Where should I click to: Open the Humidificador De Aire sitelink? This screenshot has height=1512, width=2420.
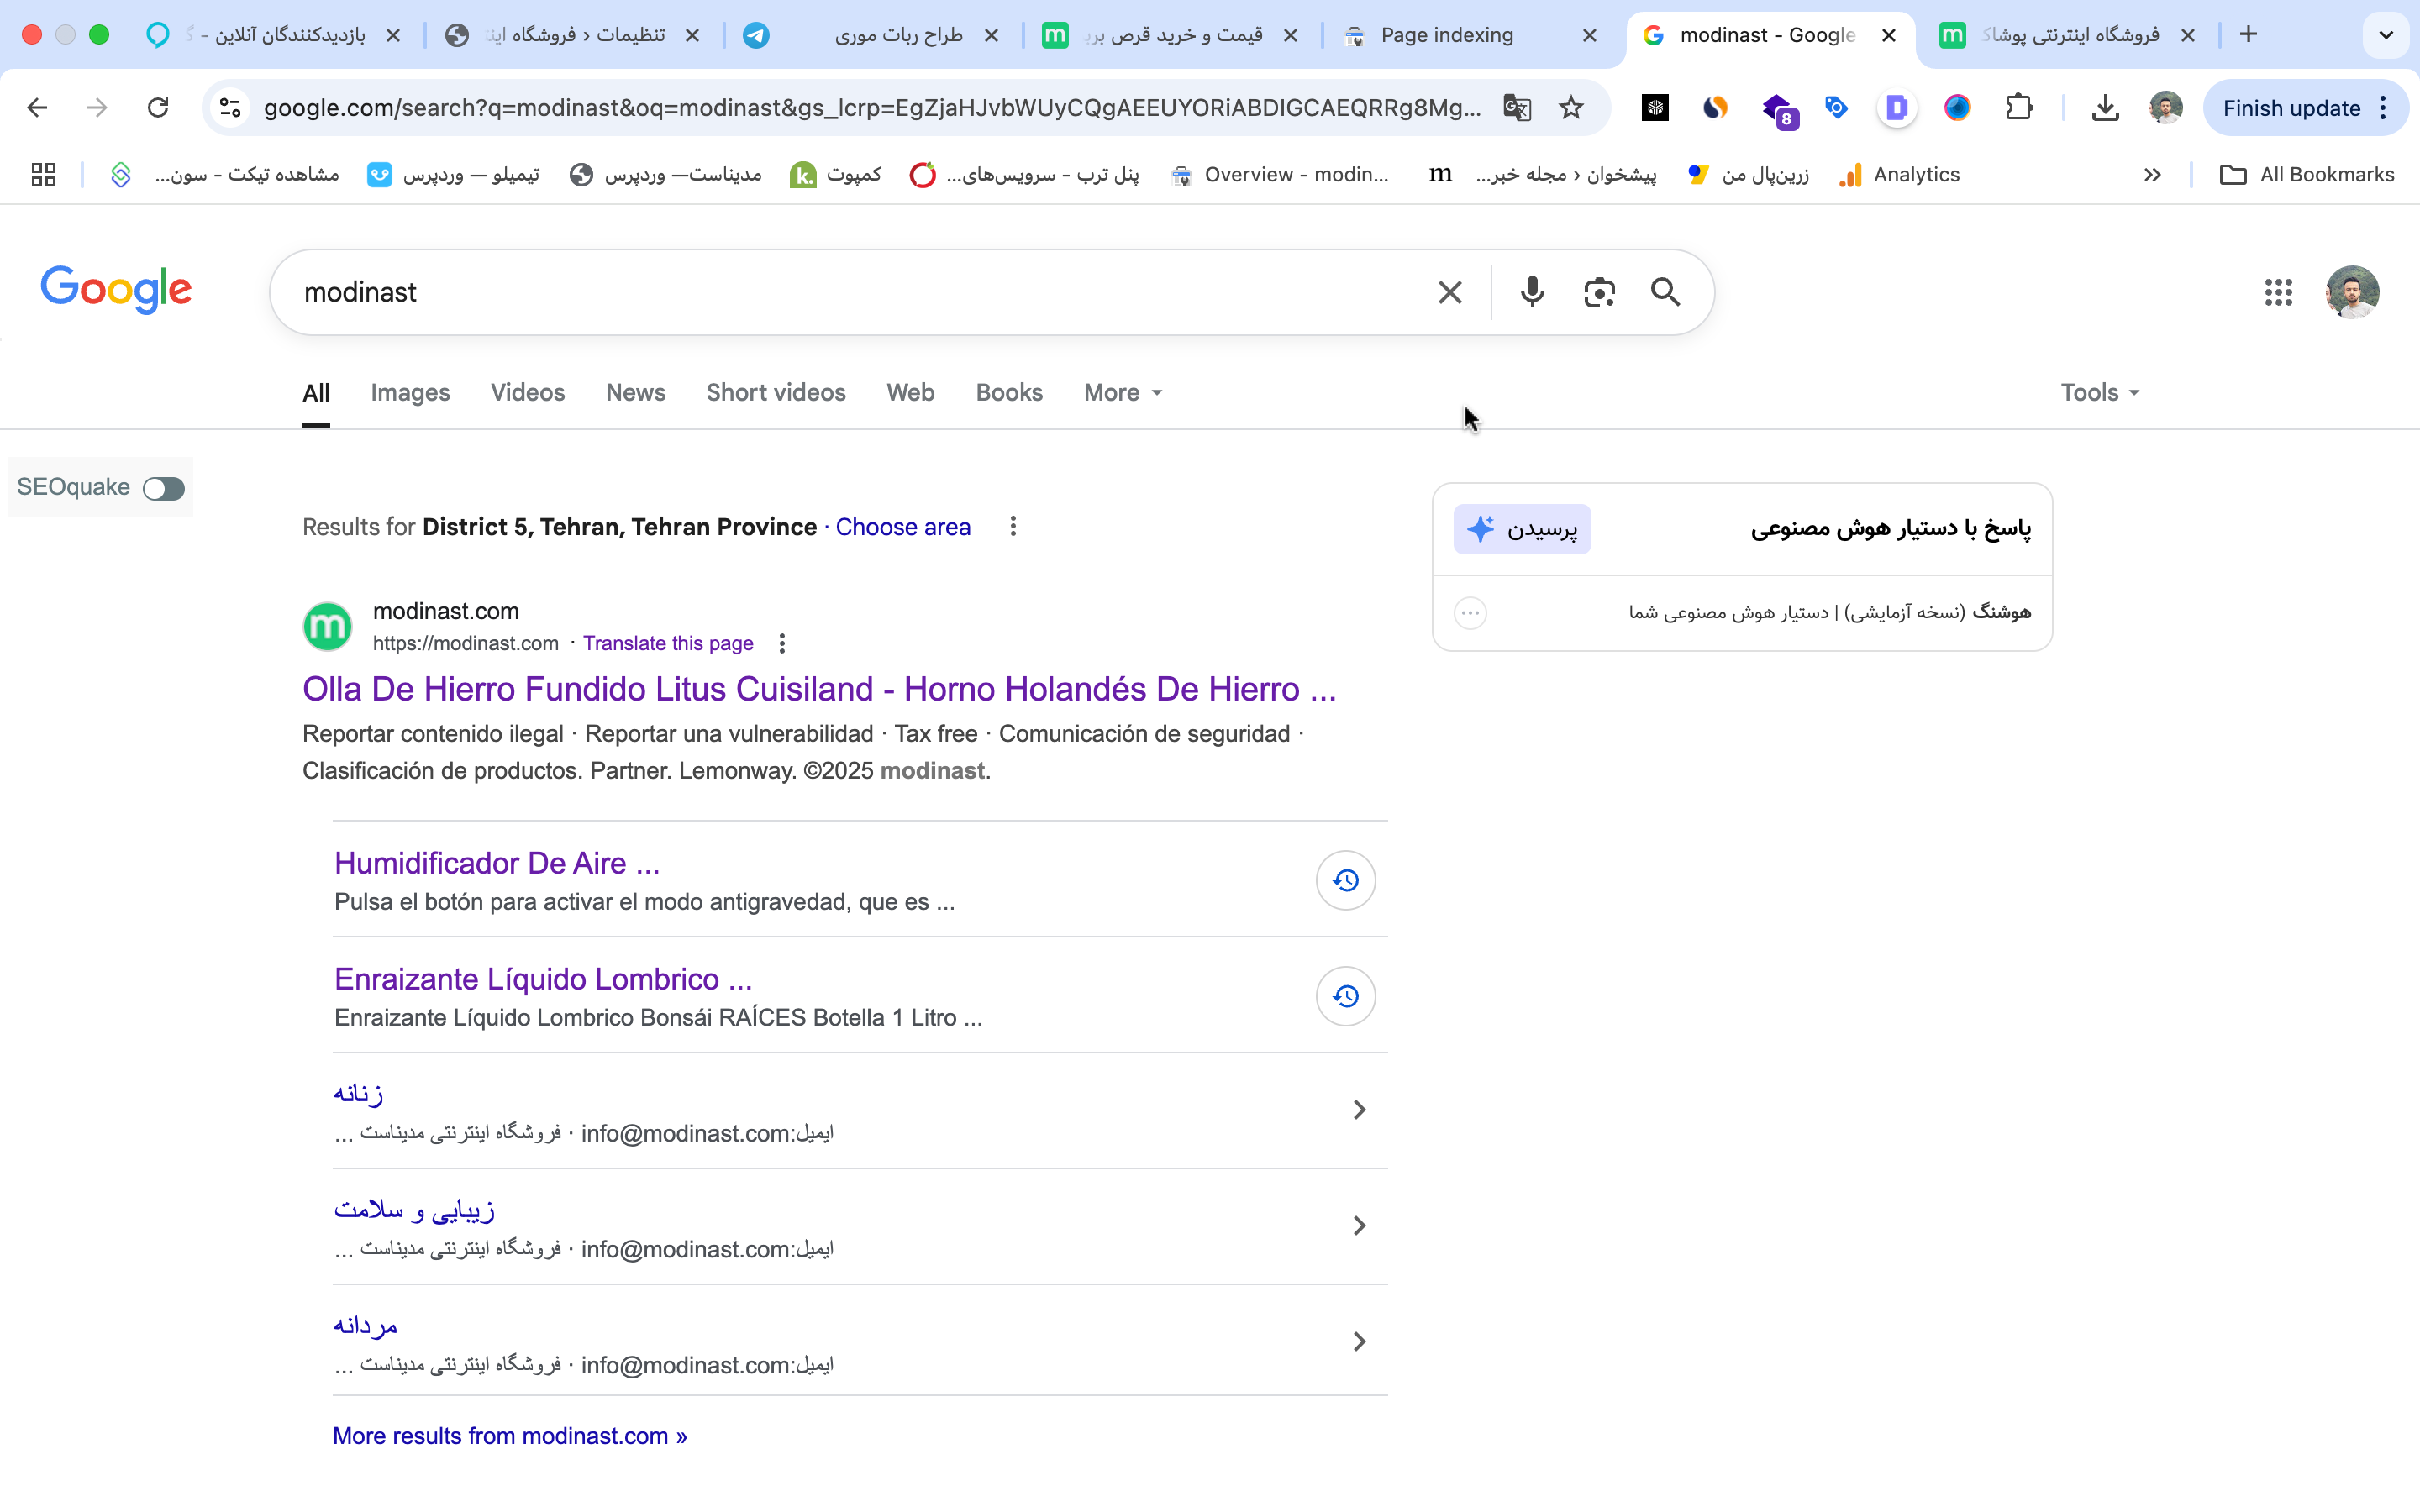point(497,863)
